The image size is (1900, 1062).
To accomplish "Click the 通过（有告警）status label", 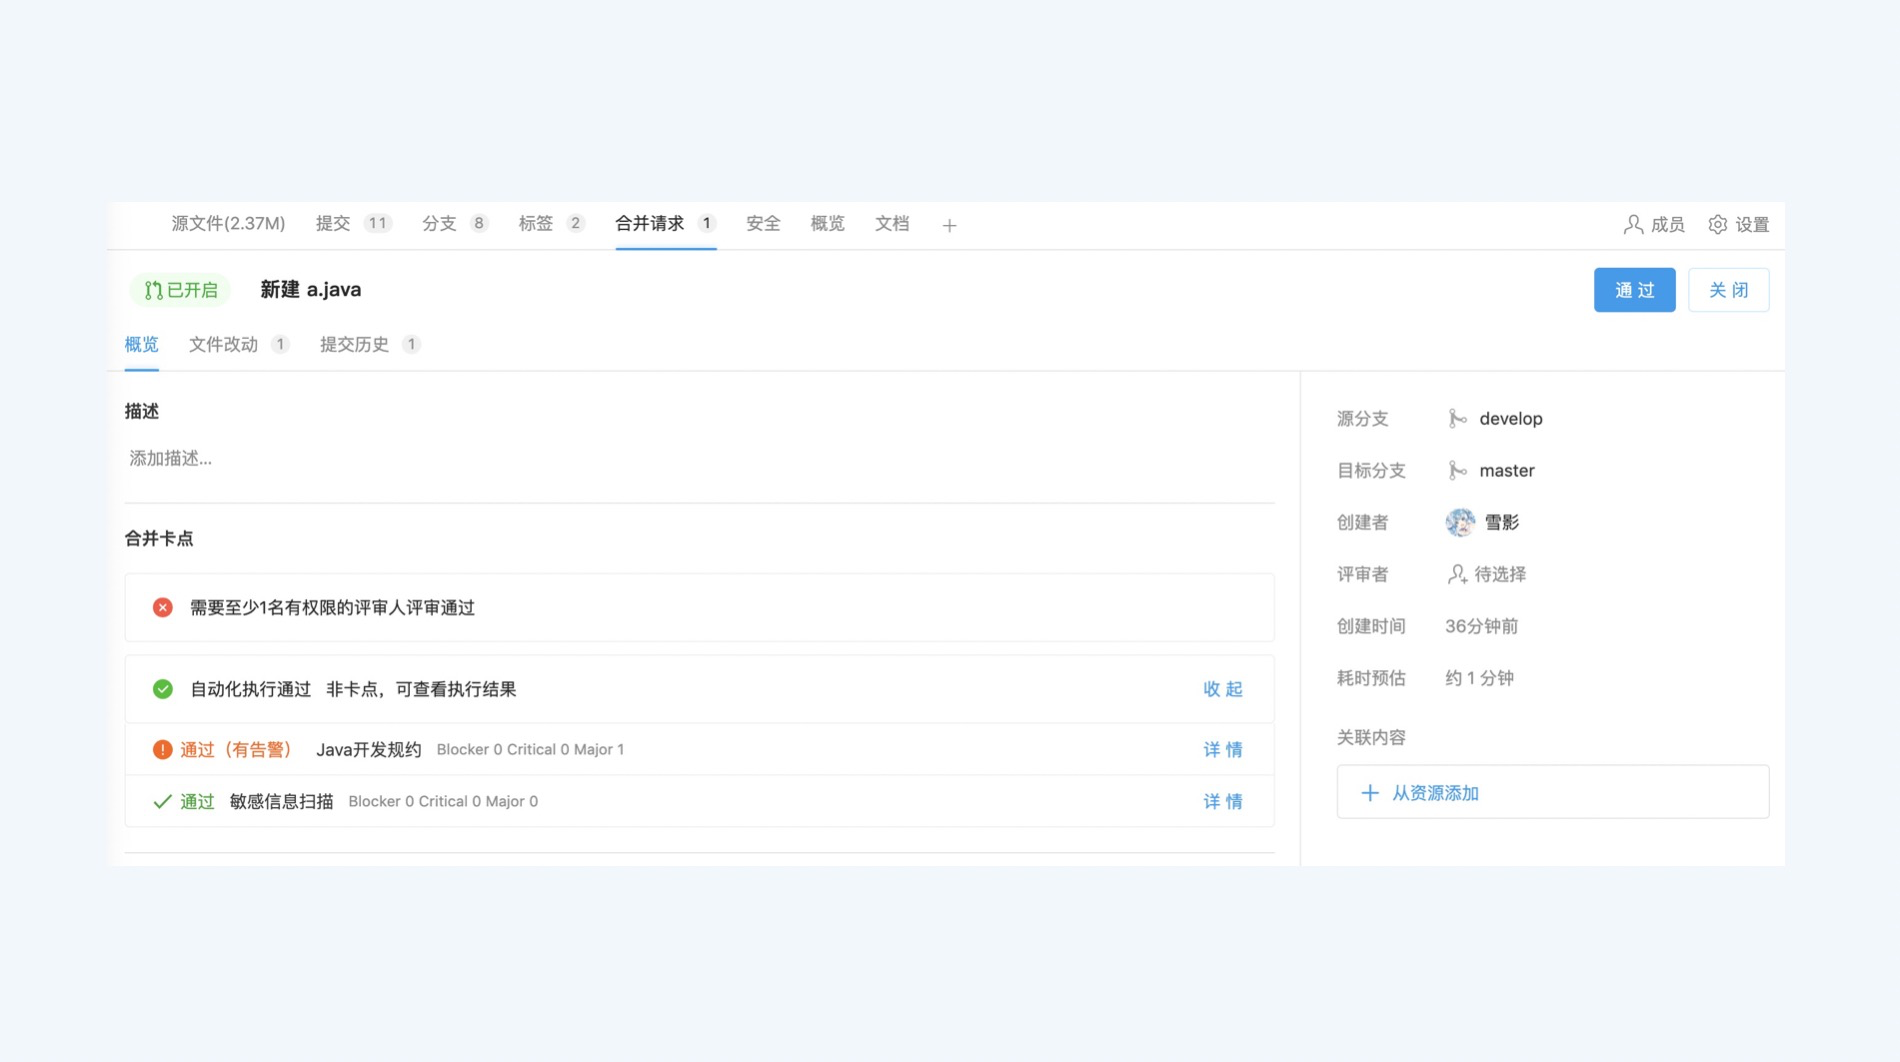I will point(235,750).
